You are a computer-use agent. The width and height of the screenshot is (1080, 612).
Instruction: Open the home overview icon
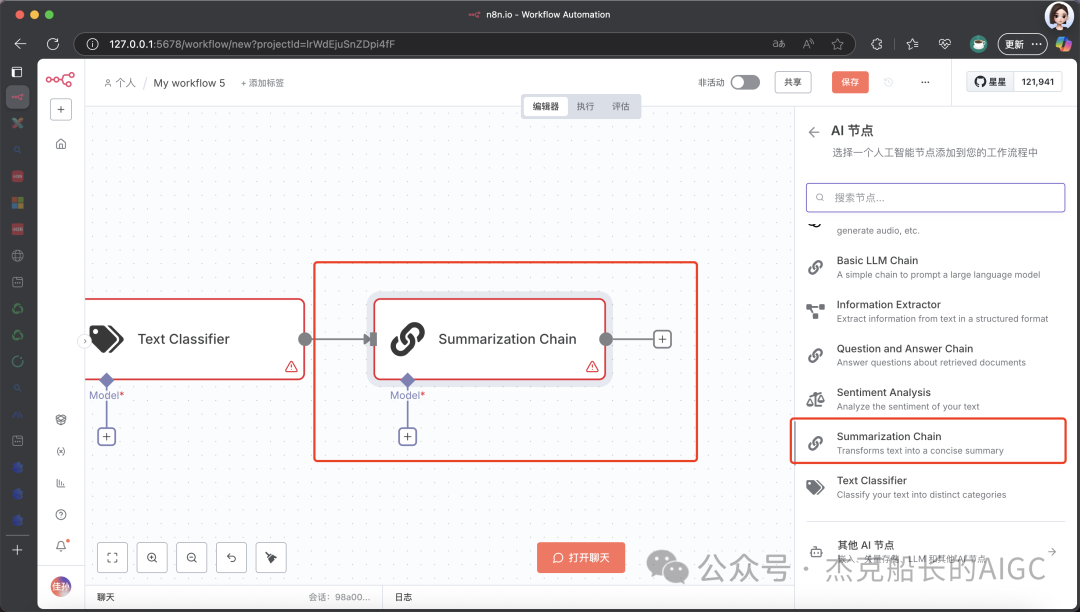click(x=61, y=144)
